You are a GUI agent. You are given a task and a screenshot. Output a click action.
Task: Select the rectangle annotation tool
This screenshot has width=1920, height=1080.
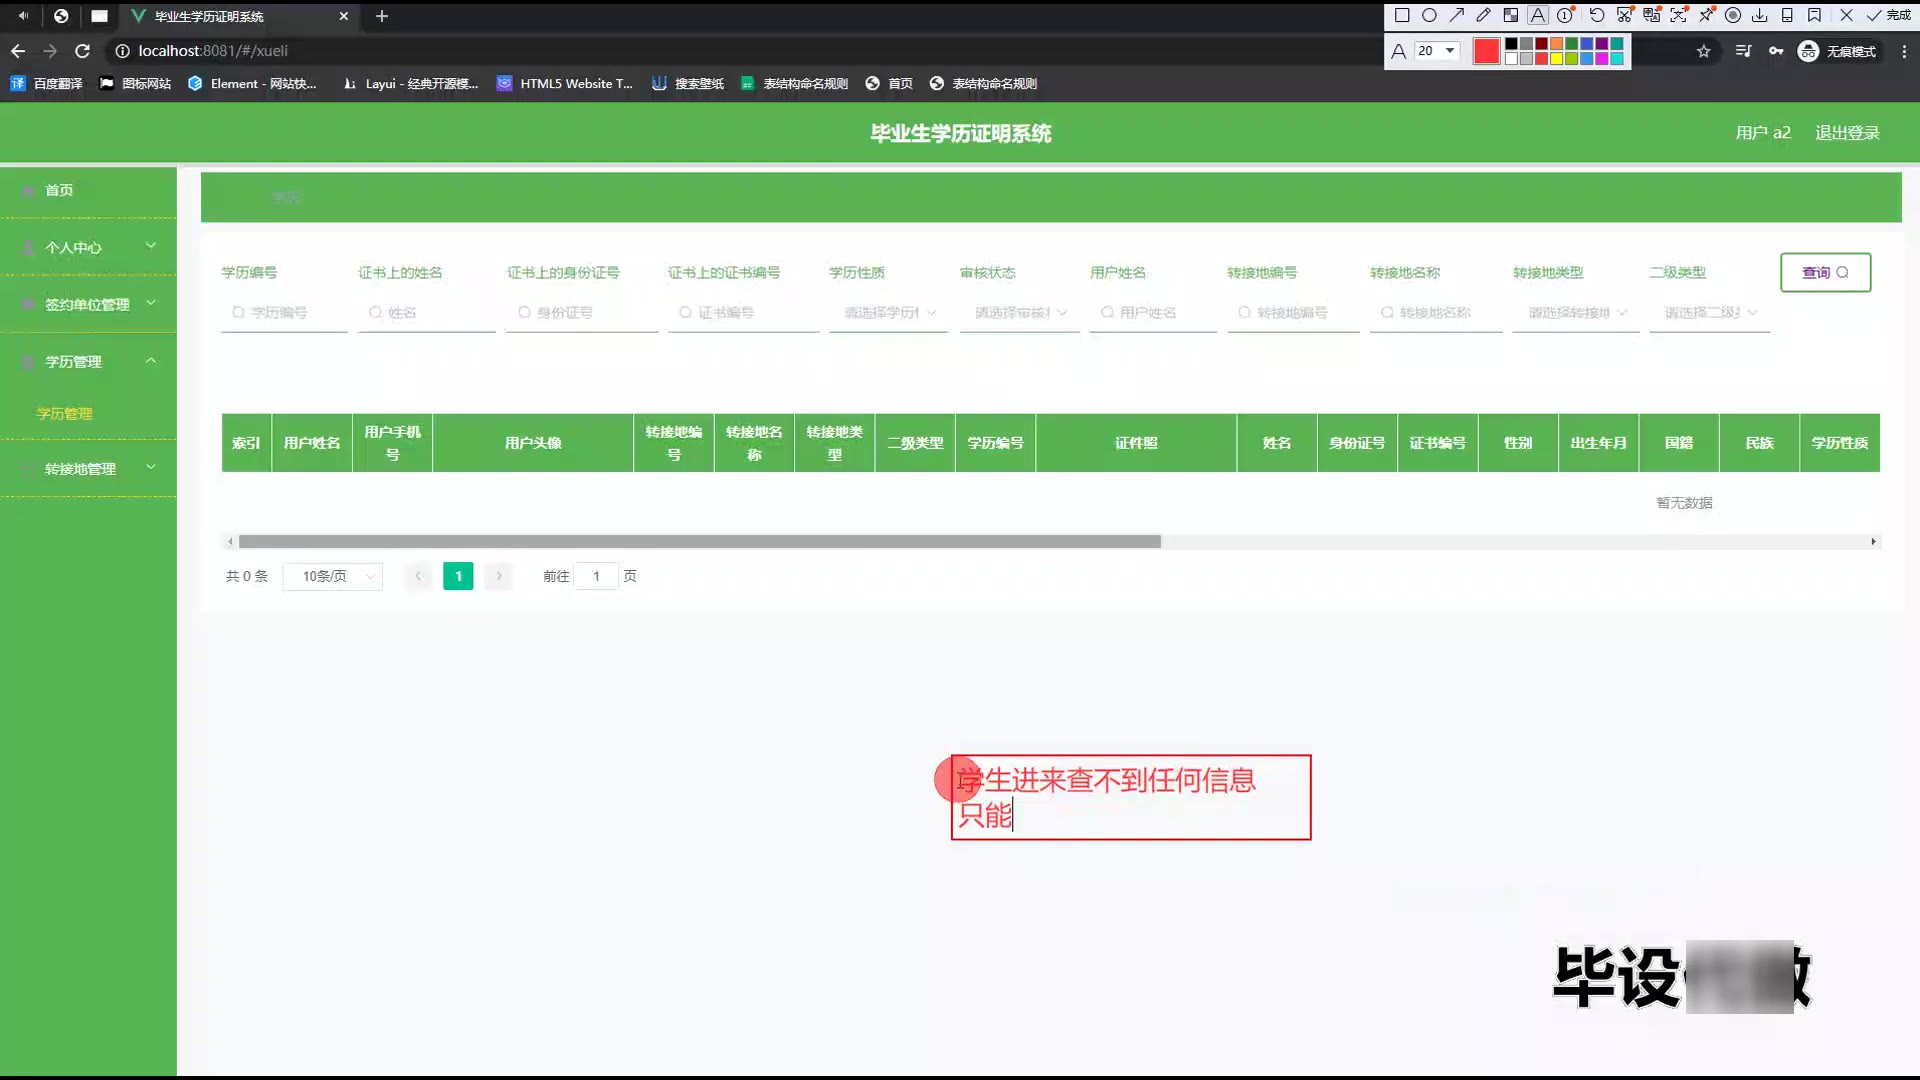(1402, 15)
